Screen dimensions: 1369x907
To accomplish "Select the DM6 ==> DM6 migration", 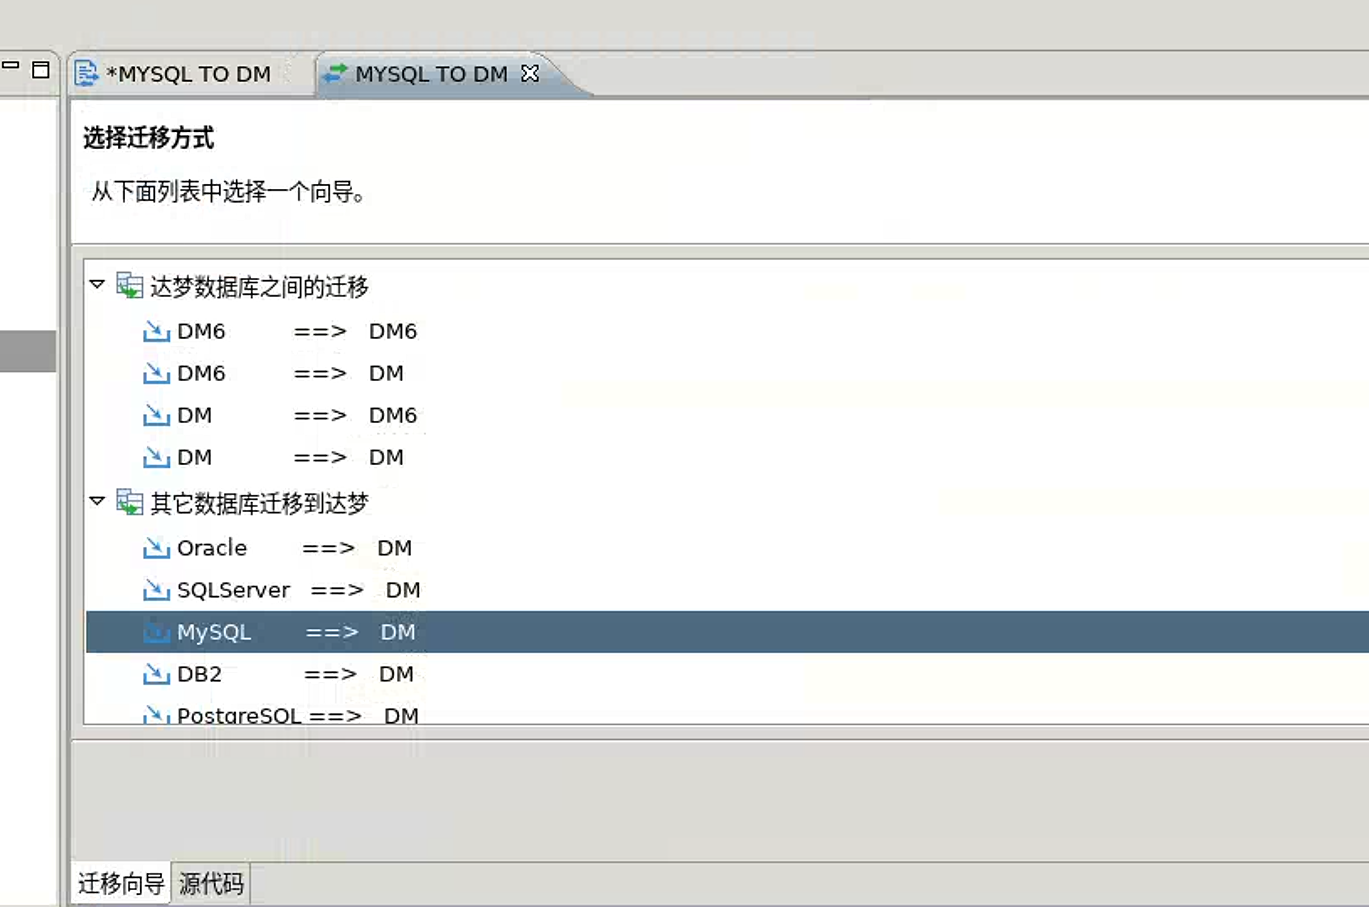I will (x=297, y=331).
